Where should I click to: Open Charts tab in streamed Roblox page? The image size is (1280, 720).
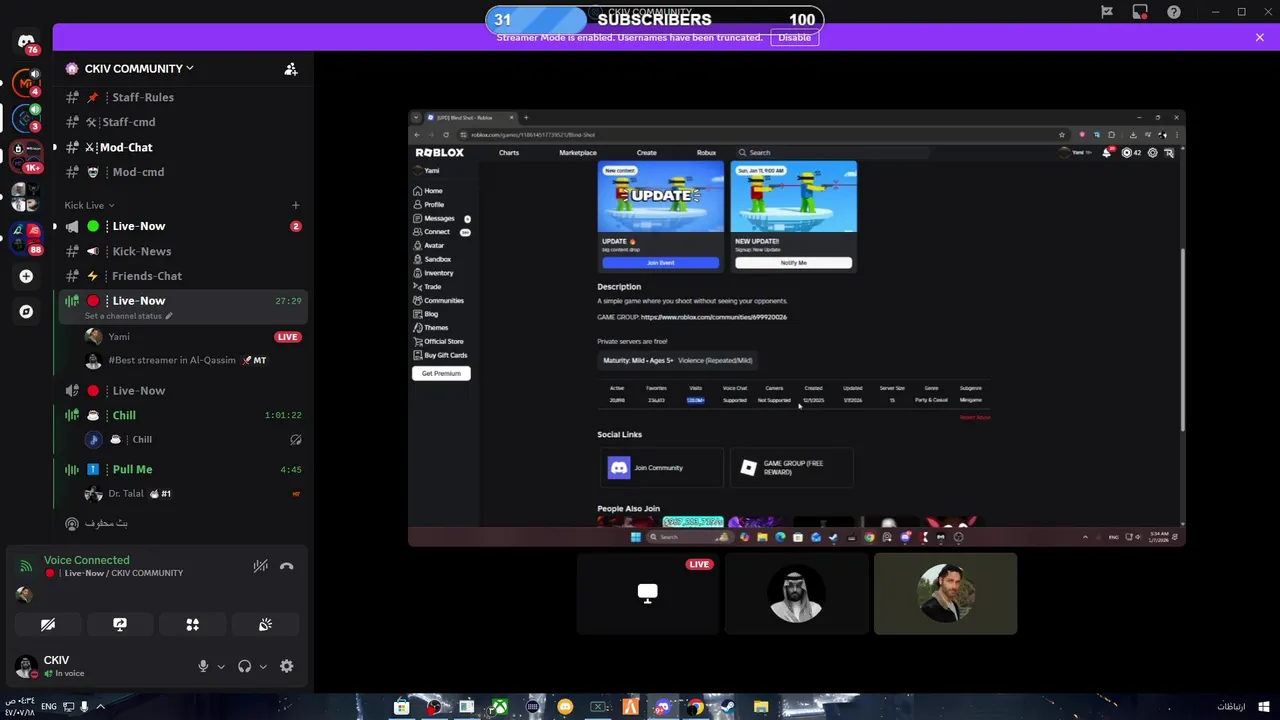coord(509,153)
